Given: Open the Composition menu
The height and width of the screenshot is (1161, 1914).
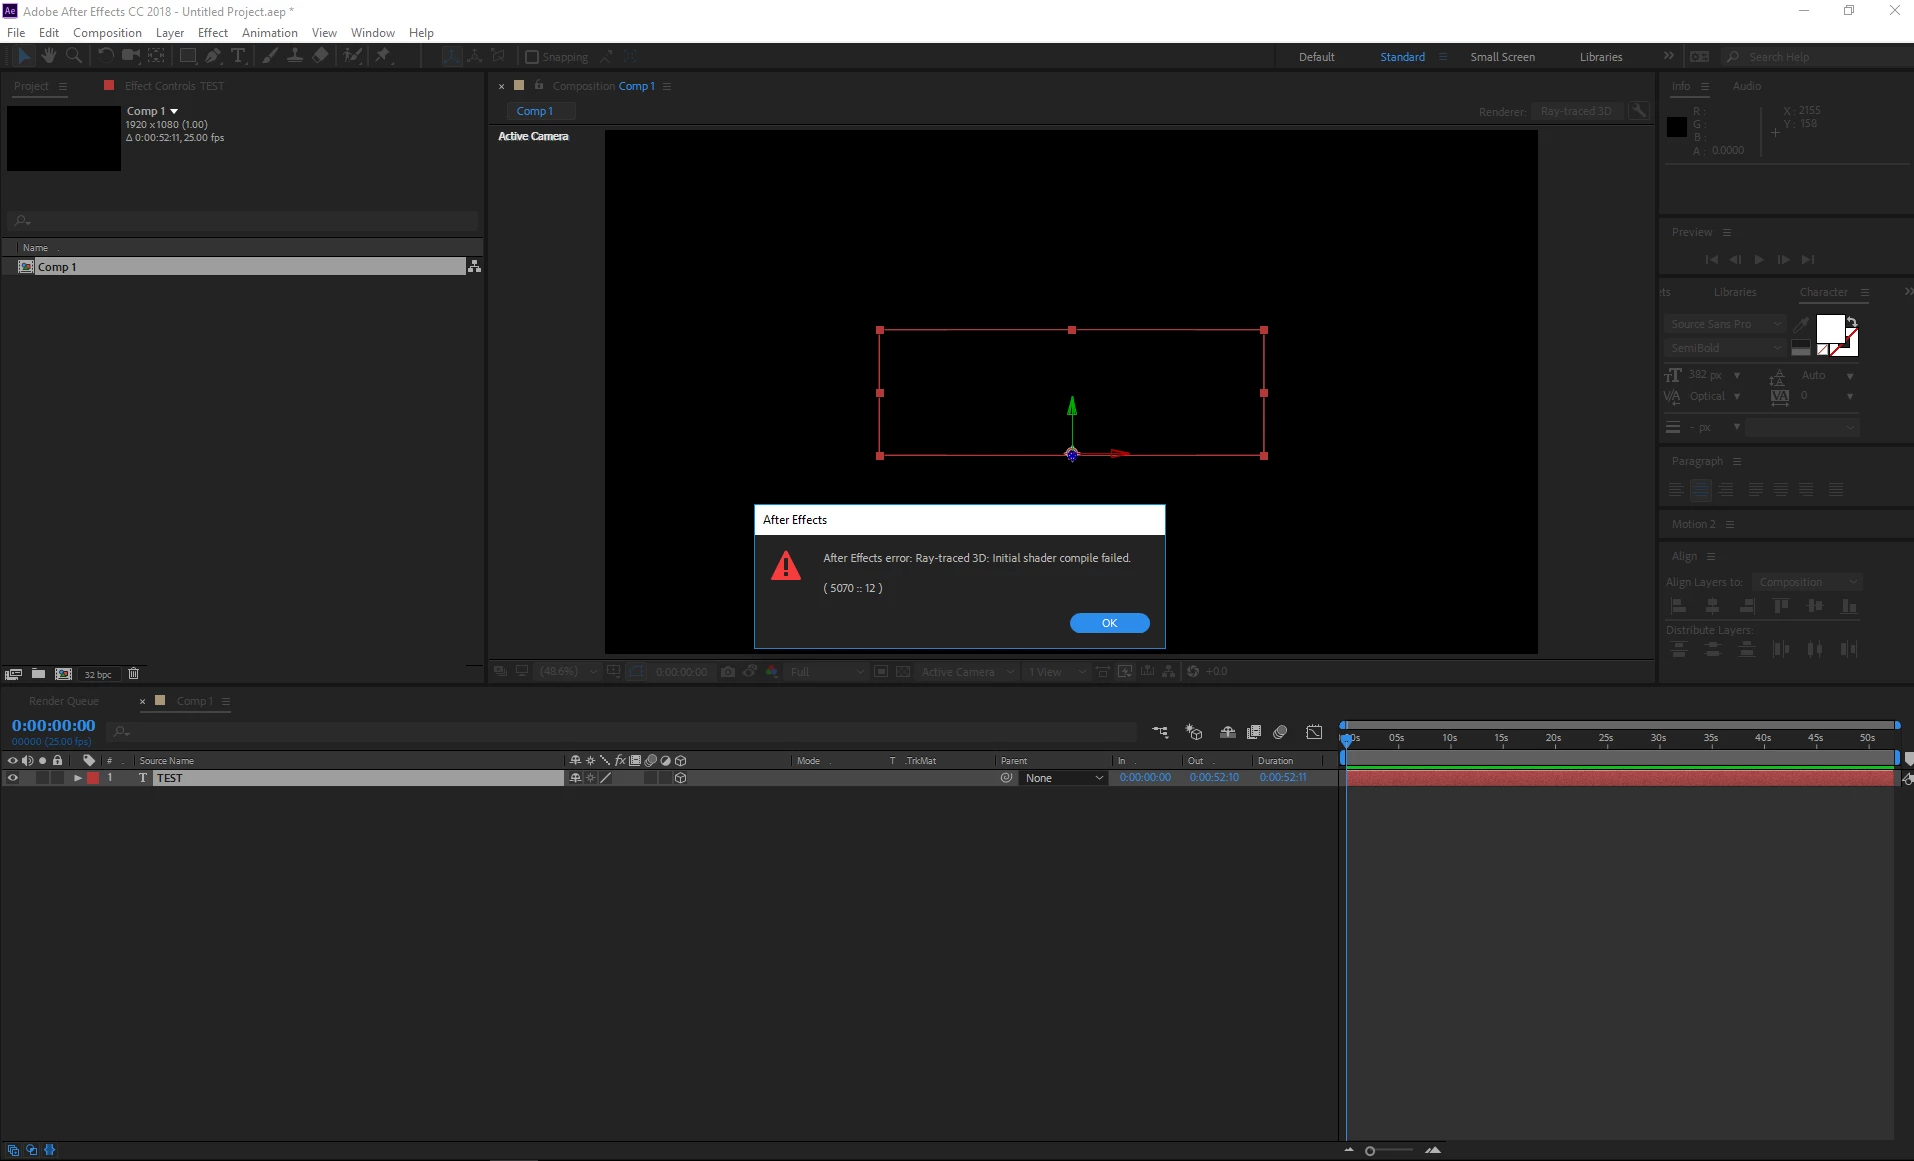Looking at the screenshot, I should 107,32.
